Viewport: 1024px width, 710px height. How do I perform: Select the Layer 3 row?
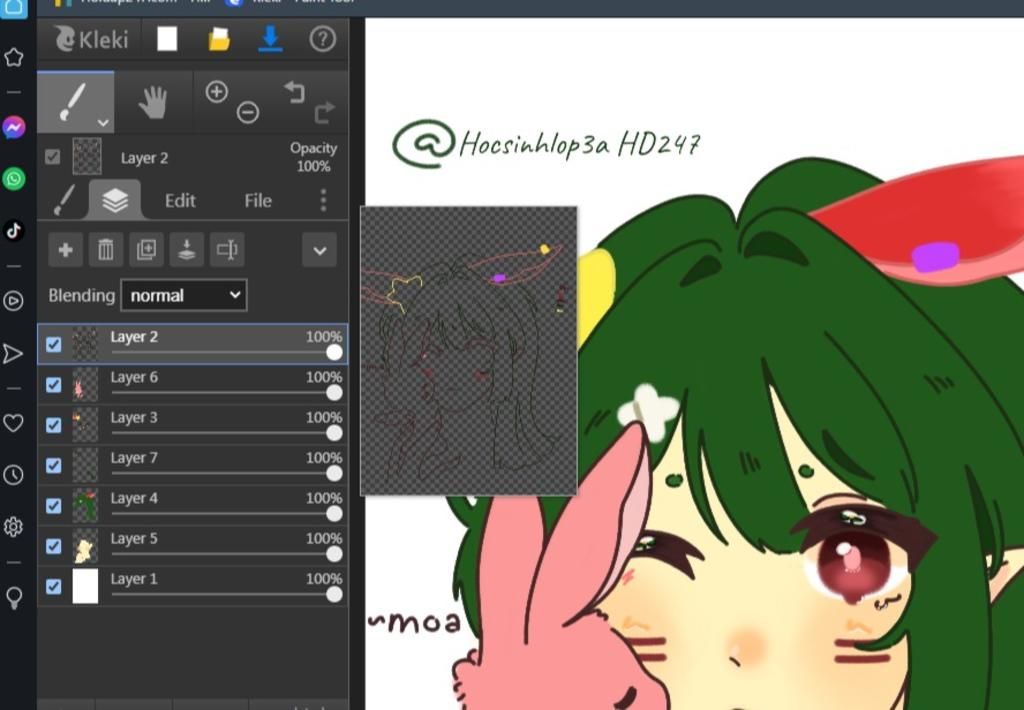[x=193, y=425]
